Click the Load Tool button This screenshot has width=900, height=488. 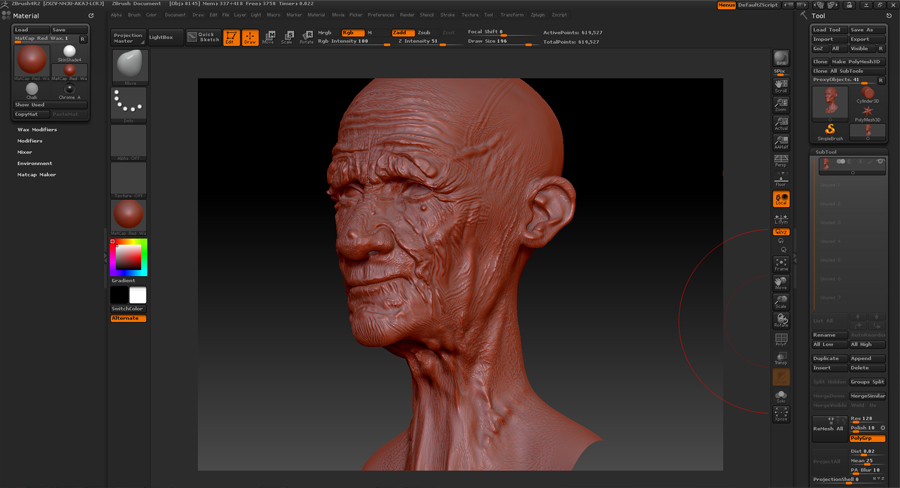click(829, 30)
